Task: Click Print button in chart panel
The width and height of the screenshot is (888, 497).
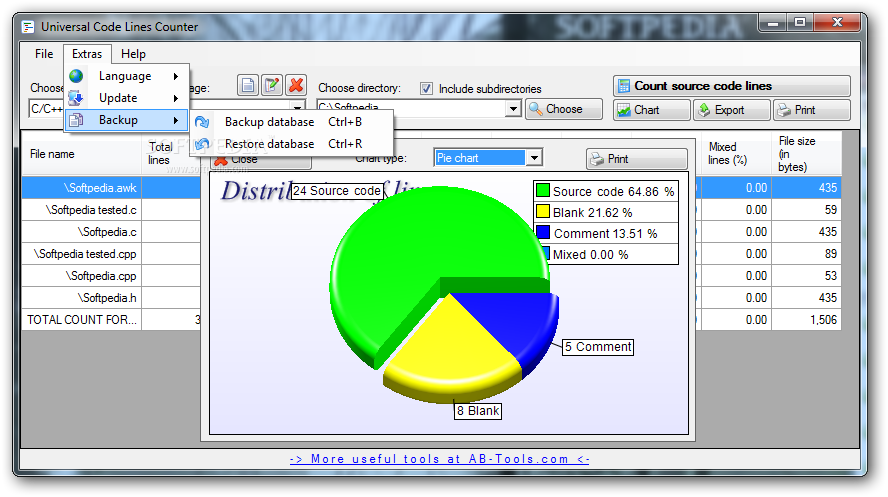Action: 637,159
